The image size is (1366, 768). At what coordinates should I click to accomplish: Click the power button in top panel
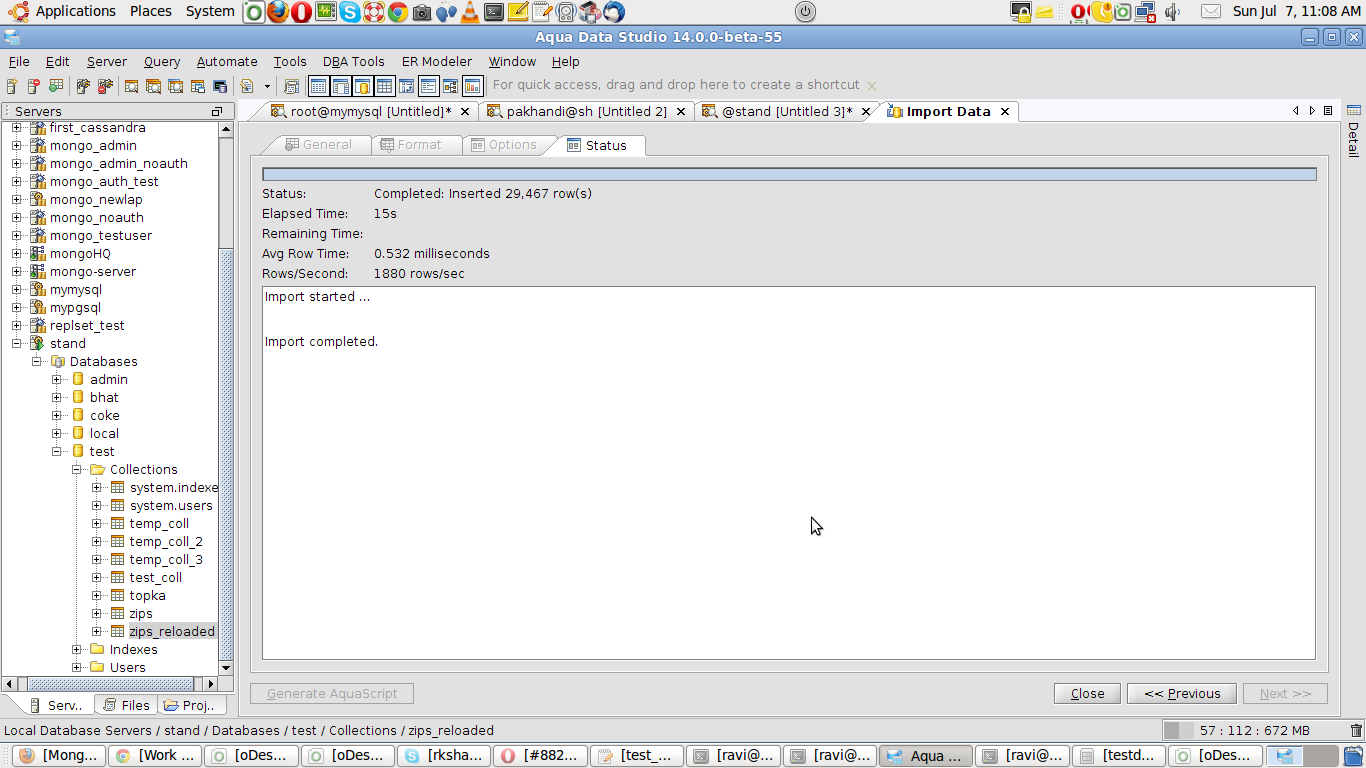pyautogui.click(x=805, y=12)
